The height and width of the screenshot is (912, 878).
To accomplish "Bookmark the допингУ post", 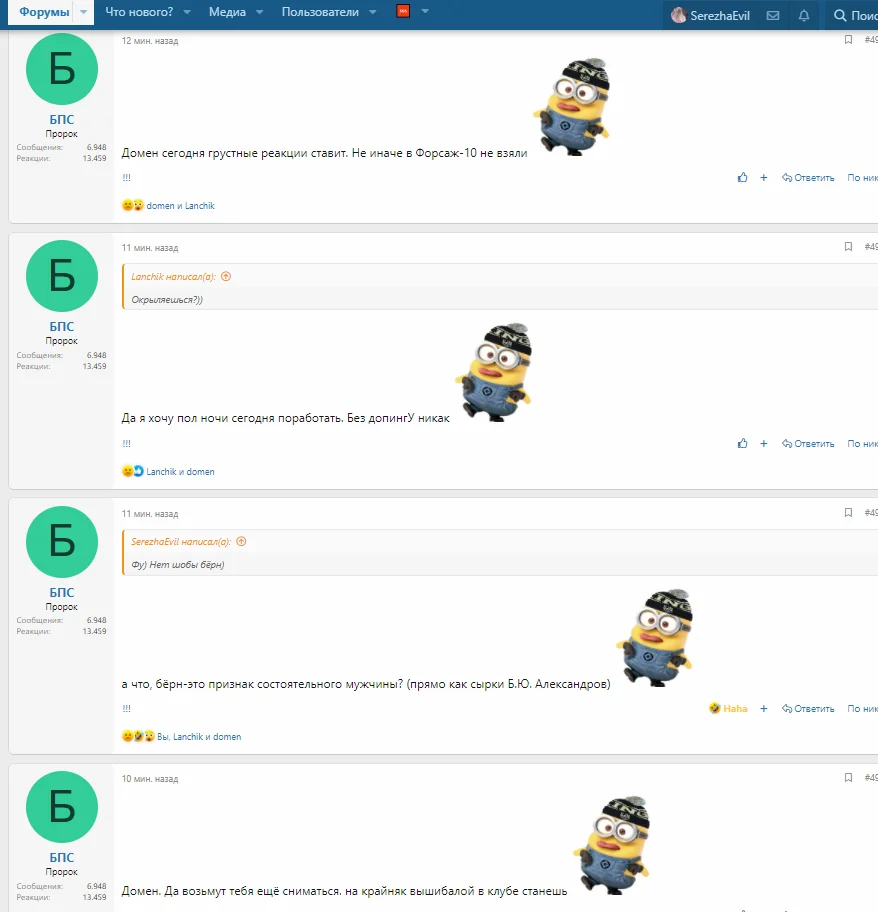I will 848,247.
